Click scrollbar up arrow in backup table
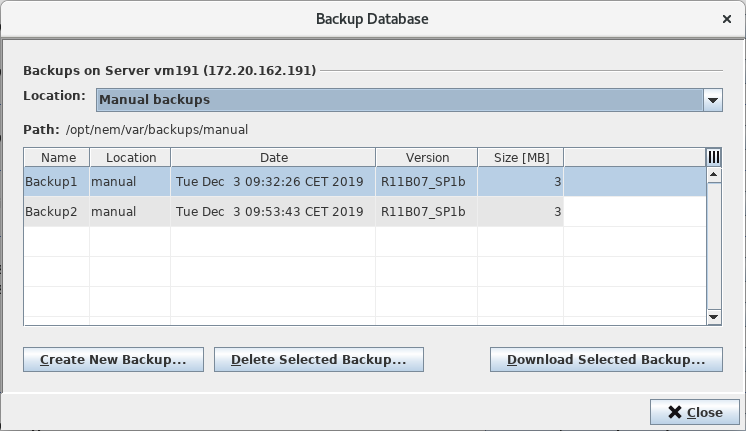This screenshot has height=431, width=746. (714, 174)
